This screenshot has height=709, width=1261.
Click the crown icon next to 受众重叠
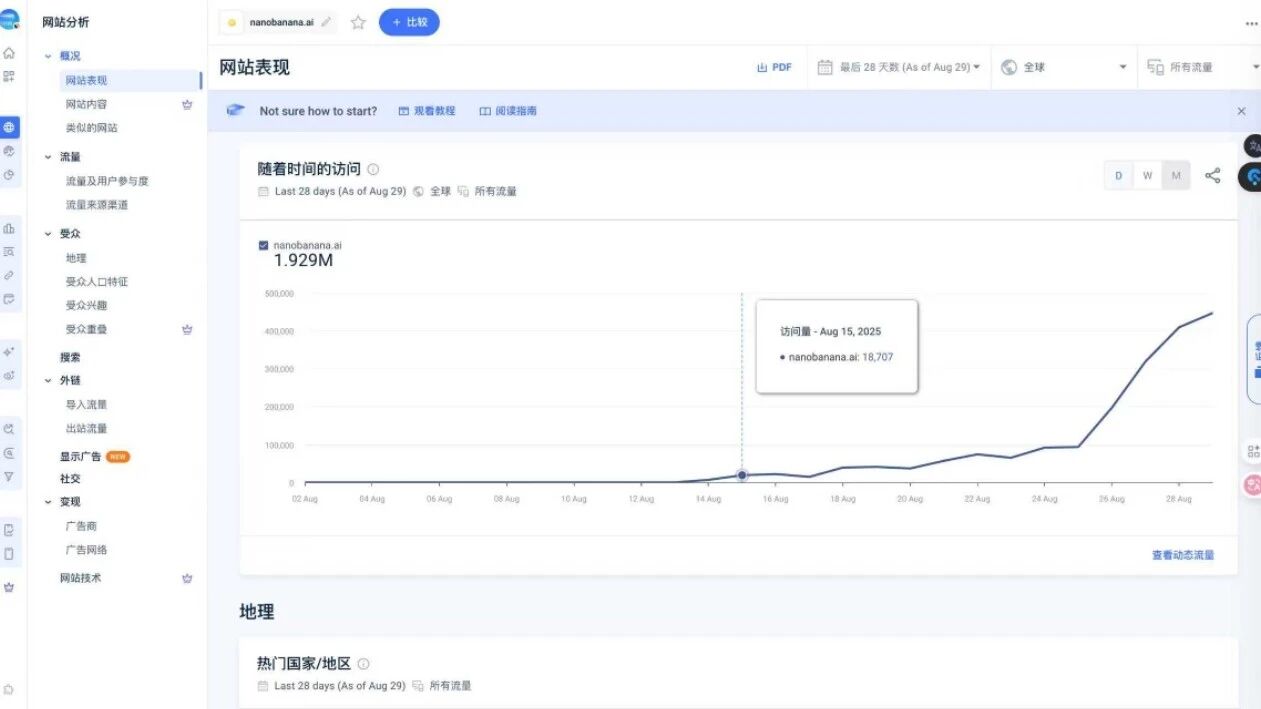click(x=187, y=329)
